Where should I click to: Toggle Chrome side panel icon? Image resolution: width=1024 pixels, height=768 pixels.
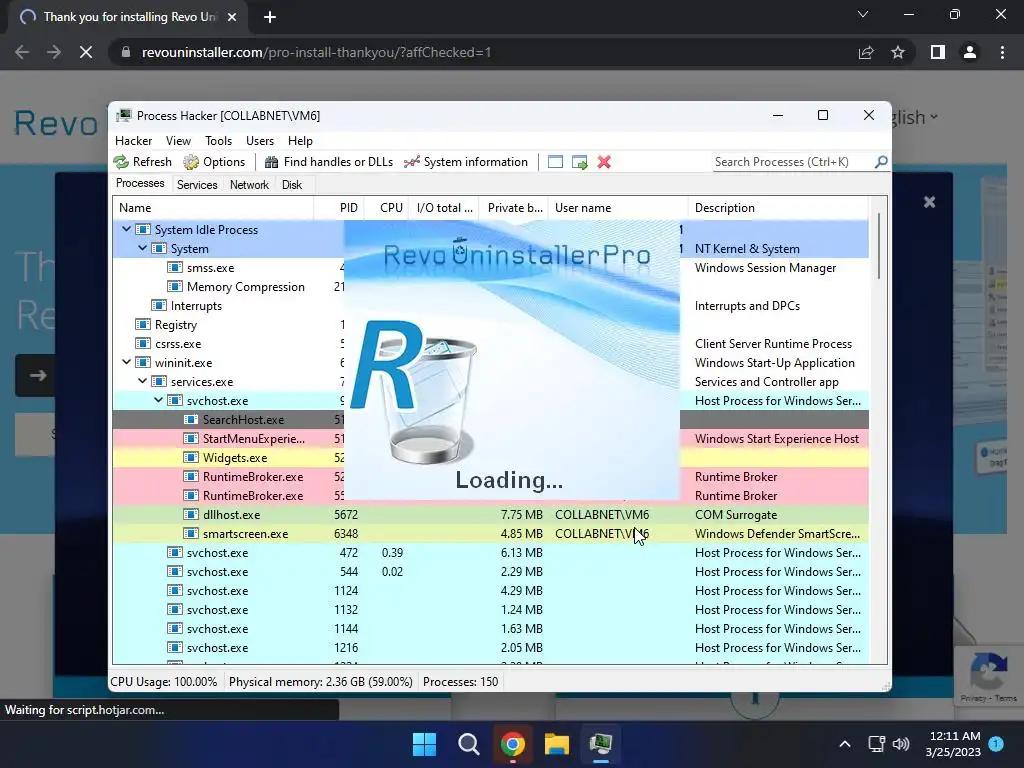pyautogui.click(x=938, y=52)
